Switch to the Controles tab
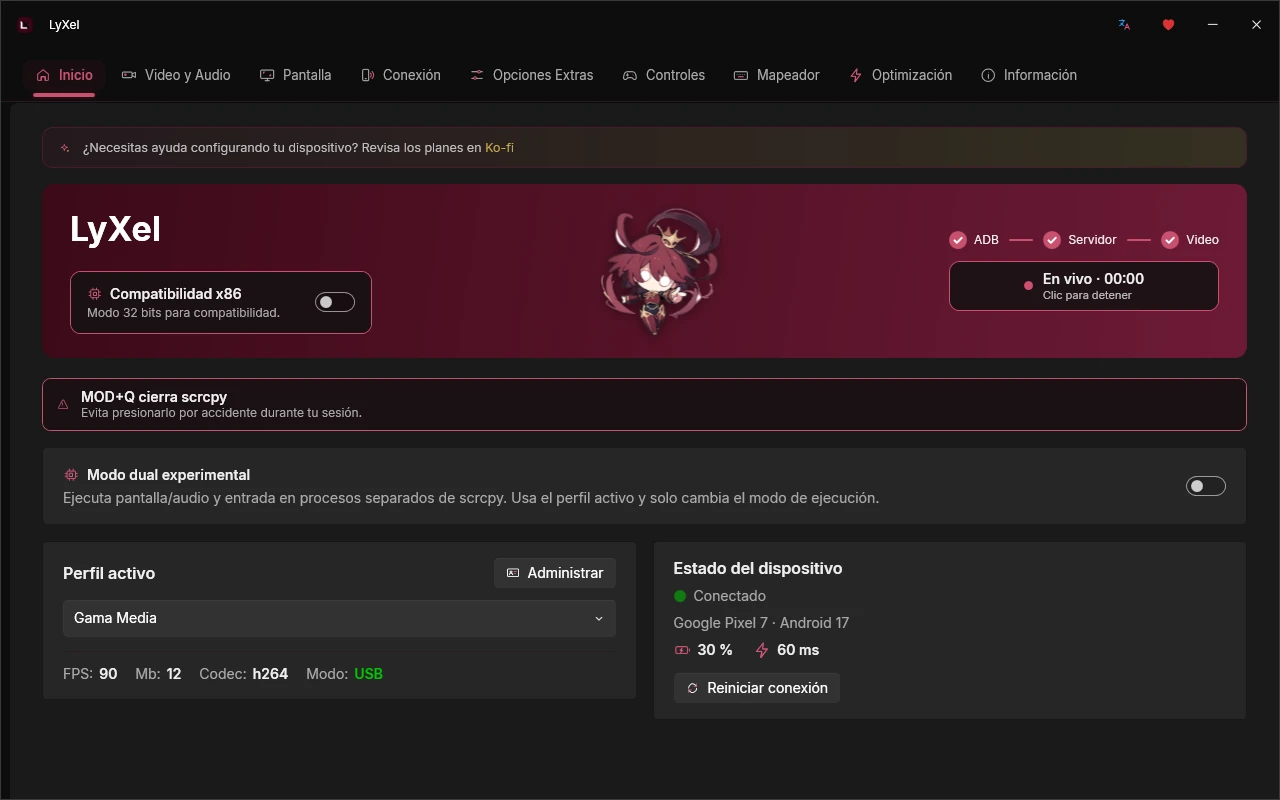The height and width of the screenshot is (800, 1280). [x=664, y=75]
